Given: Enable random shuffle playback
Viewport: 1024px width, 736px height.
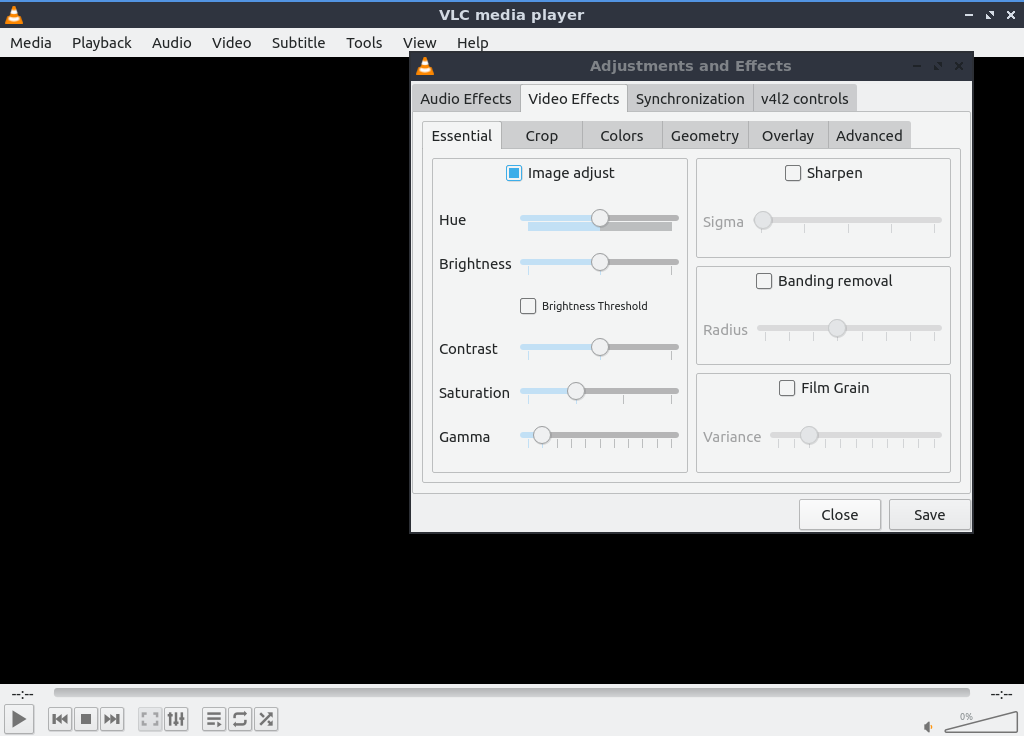Looking at the screenshot, I should (266, 719).
